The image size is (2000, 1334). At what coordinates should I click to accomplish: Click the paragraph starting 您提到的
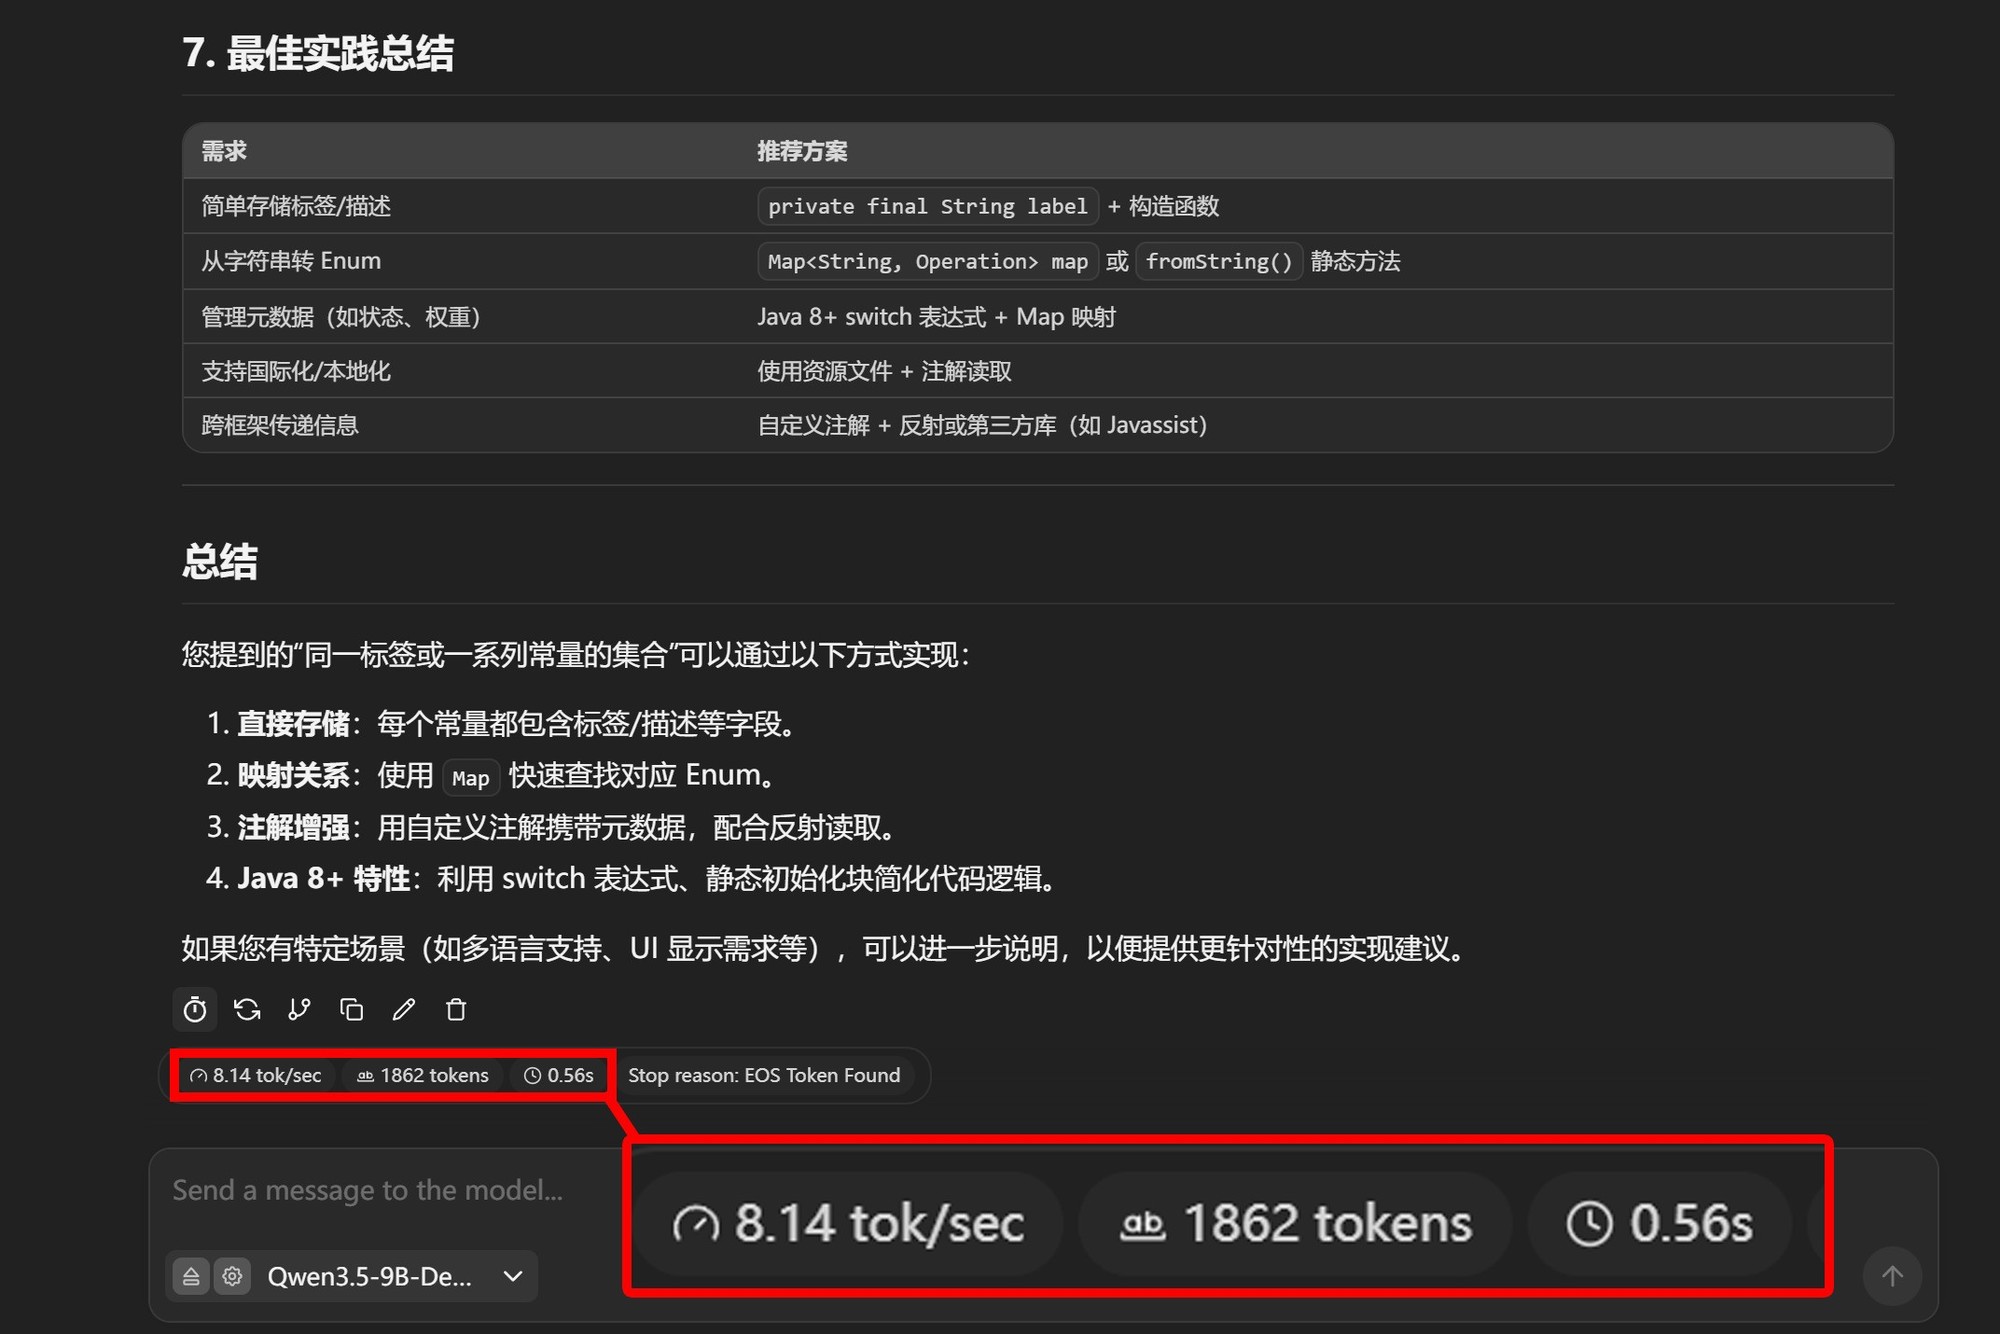(575, 655)
